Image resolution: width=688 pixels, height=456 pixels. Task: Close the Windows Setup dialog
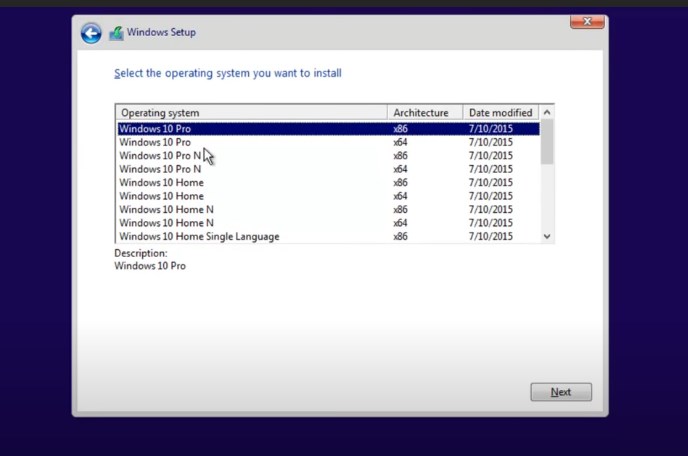[587, 22]
